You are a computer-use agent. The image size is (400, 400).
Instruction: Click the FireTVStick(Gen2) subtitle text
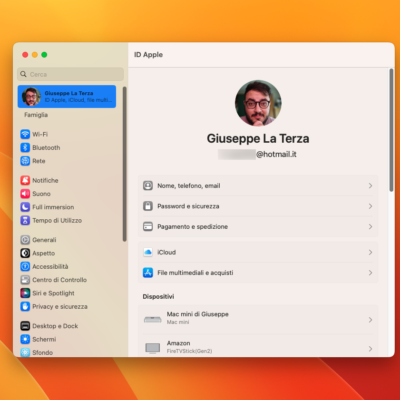(189, 351)
